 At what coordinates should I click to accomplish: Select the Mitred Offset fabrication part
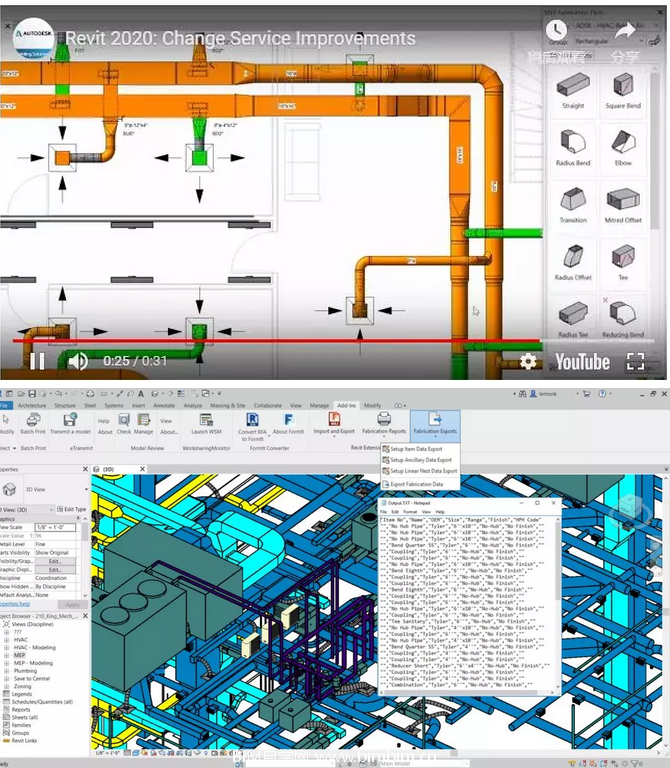(623, 206)
